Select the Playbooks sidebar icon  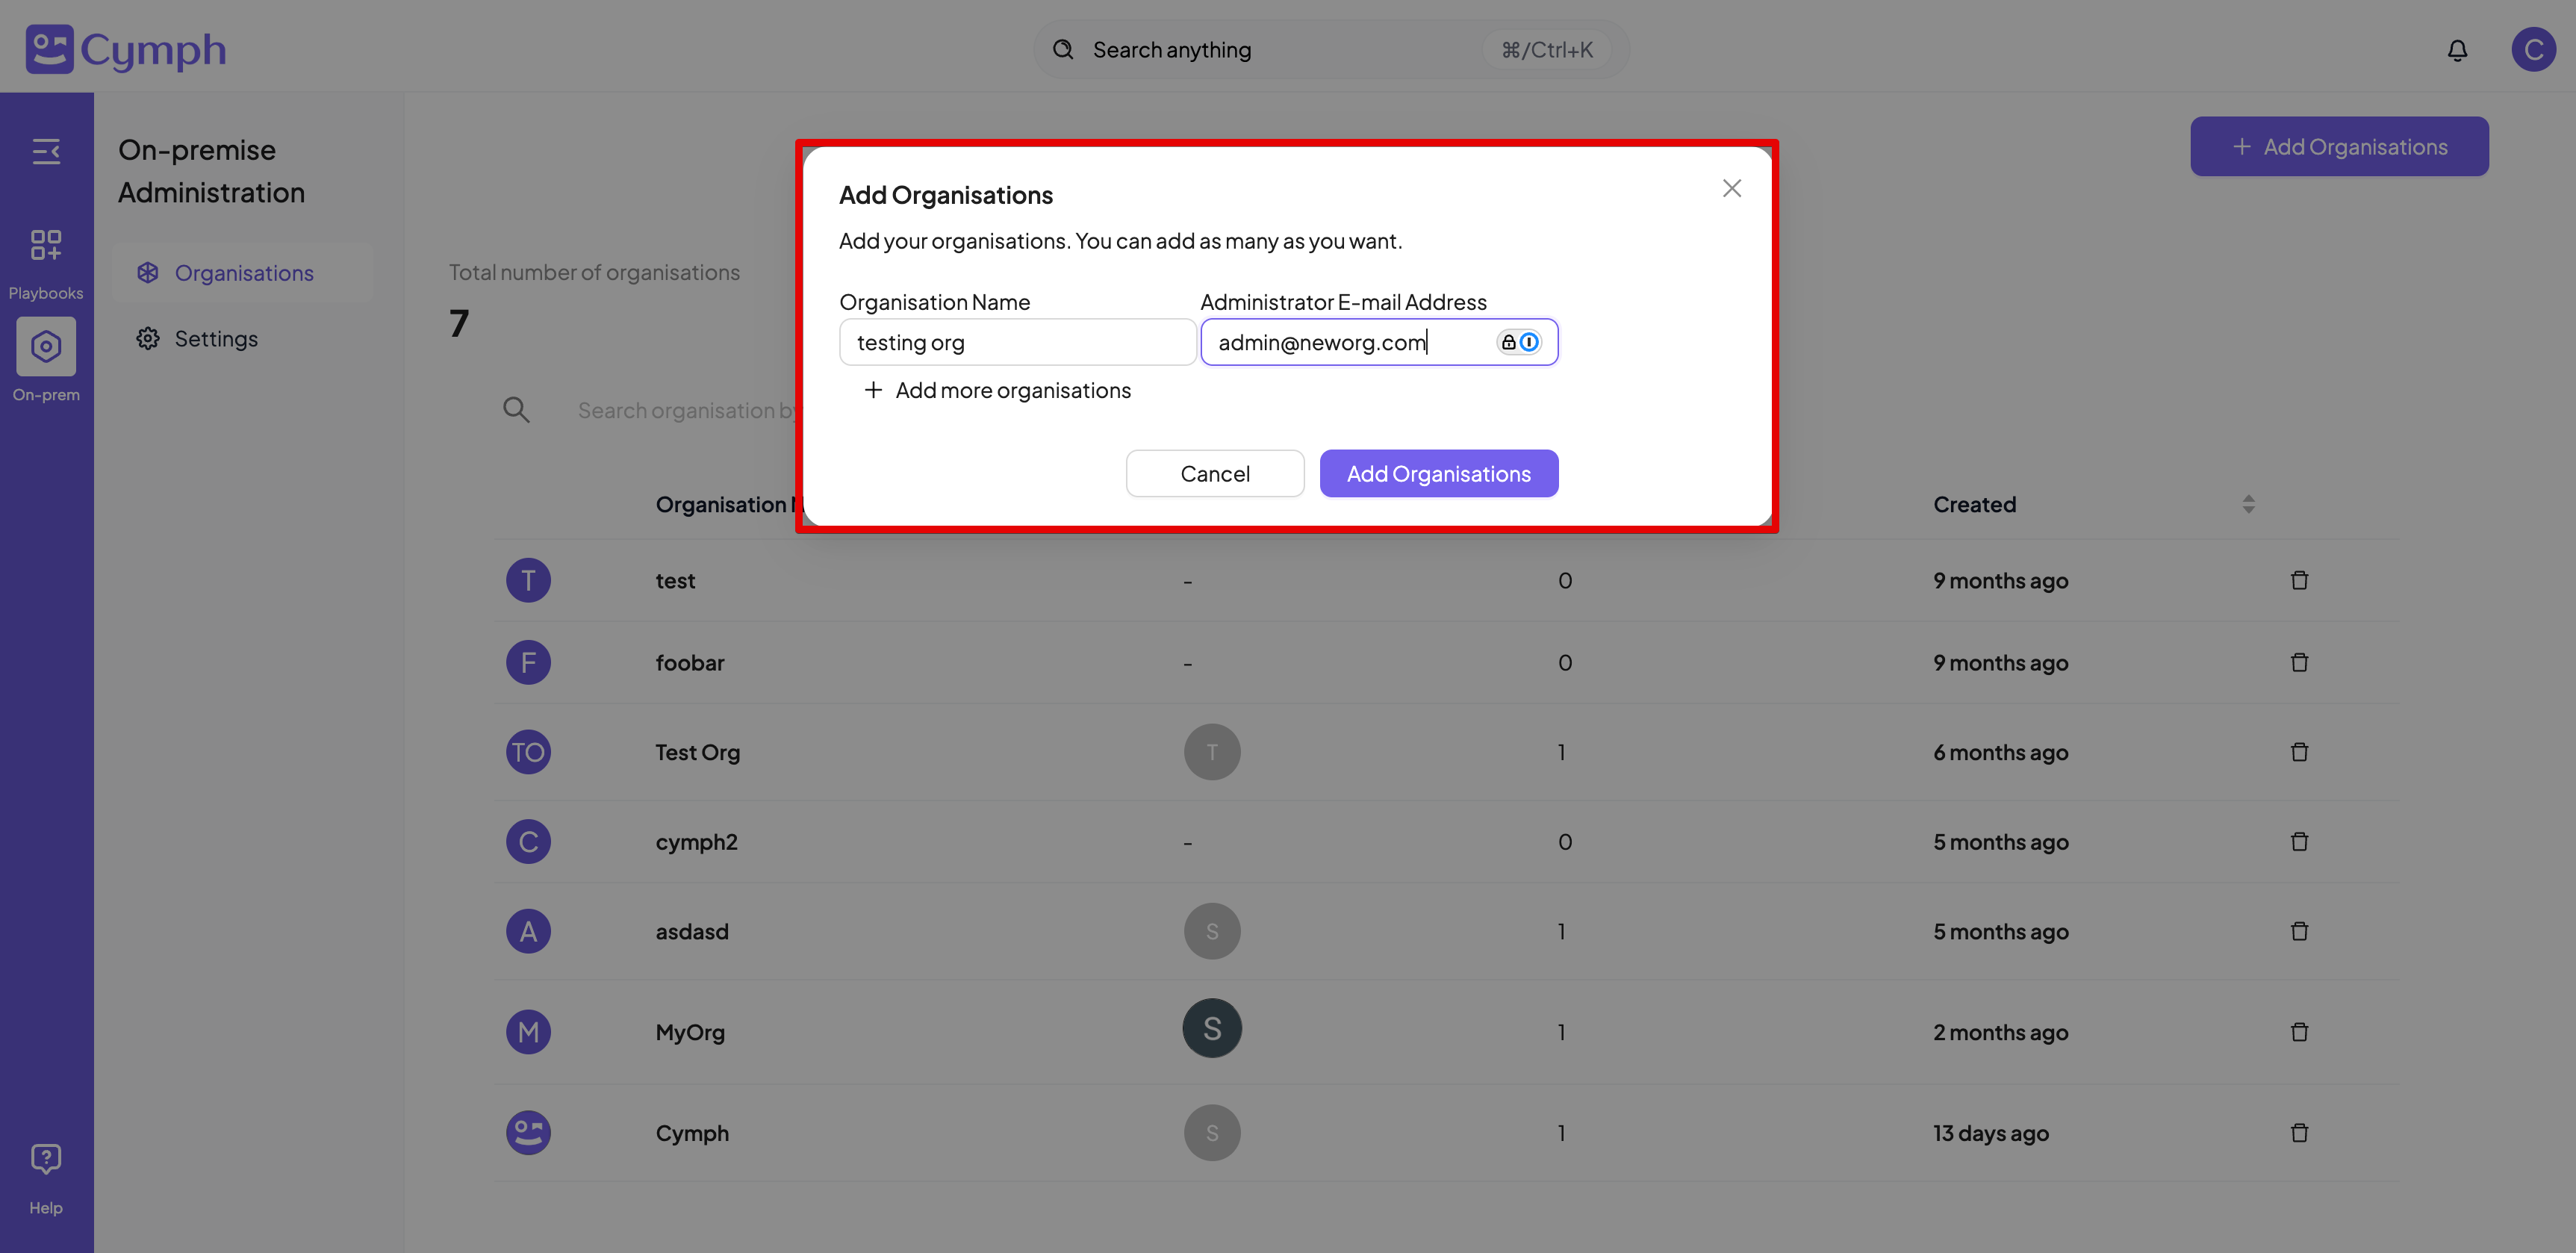[46, 245]
